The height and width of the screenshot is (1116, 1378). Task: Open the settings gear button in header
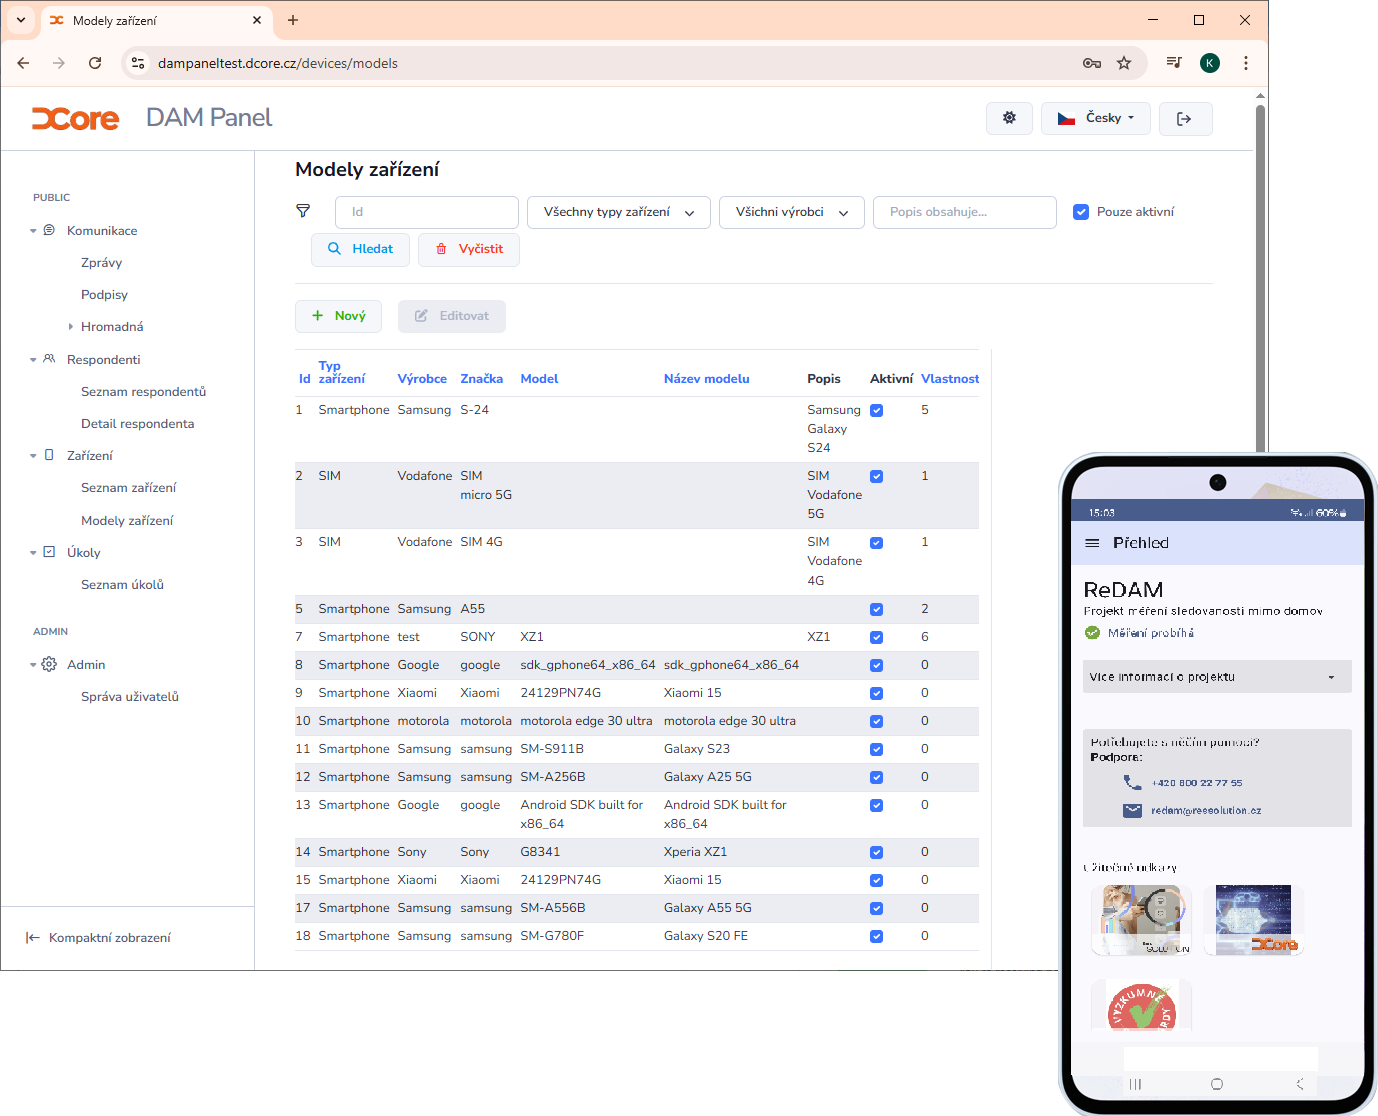coord(1010,118)
